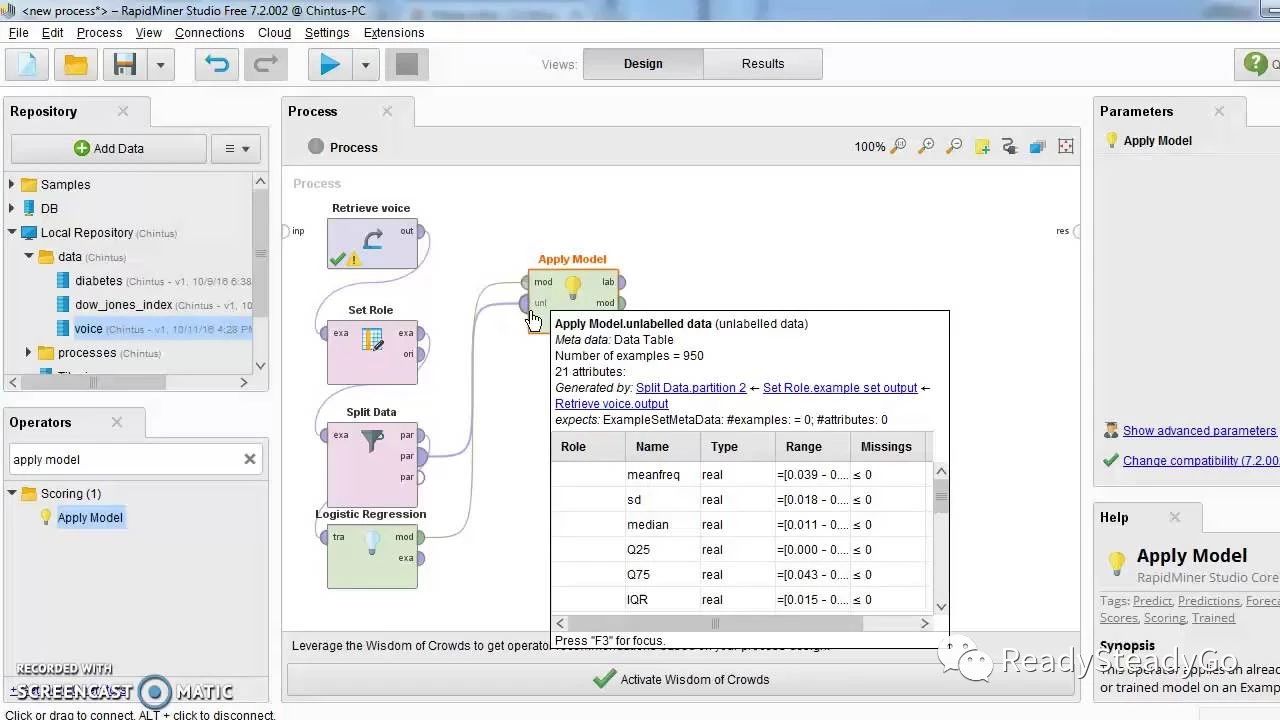Screen dimensions: 1280x720
Task: Open the Cloud menu
Action: click(274, 32)
